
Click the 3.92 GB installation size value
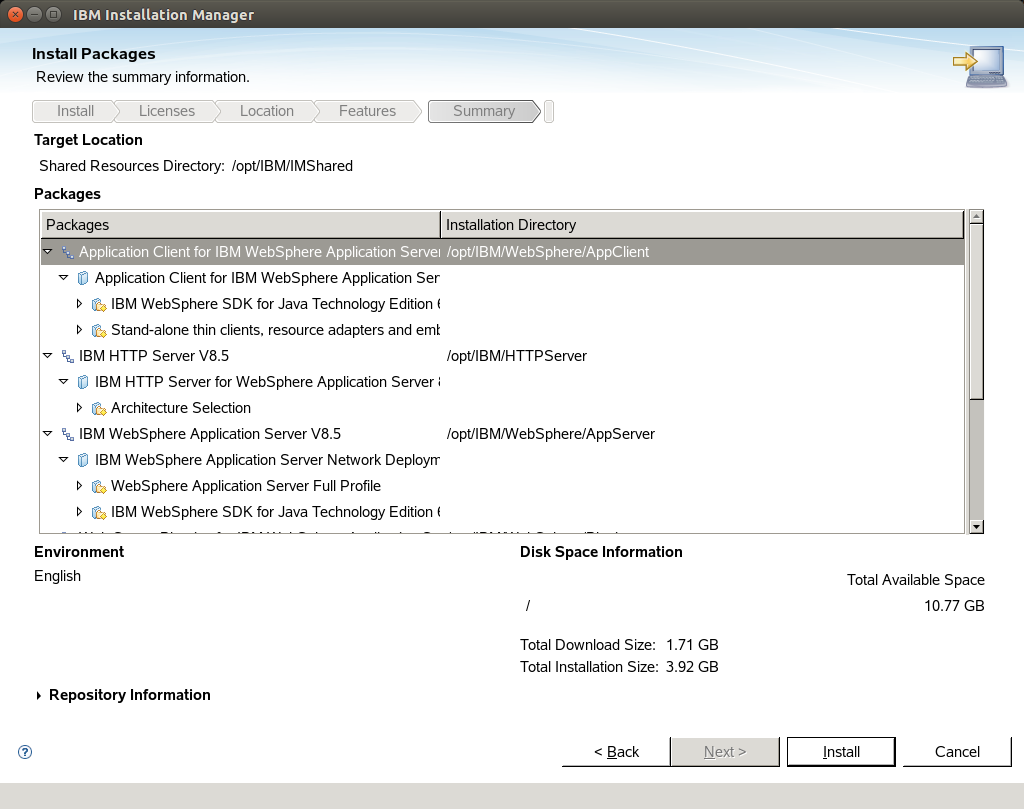point(692,667)
